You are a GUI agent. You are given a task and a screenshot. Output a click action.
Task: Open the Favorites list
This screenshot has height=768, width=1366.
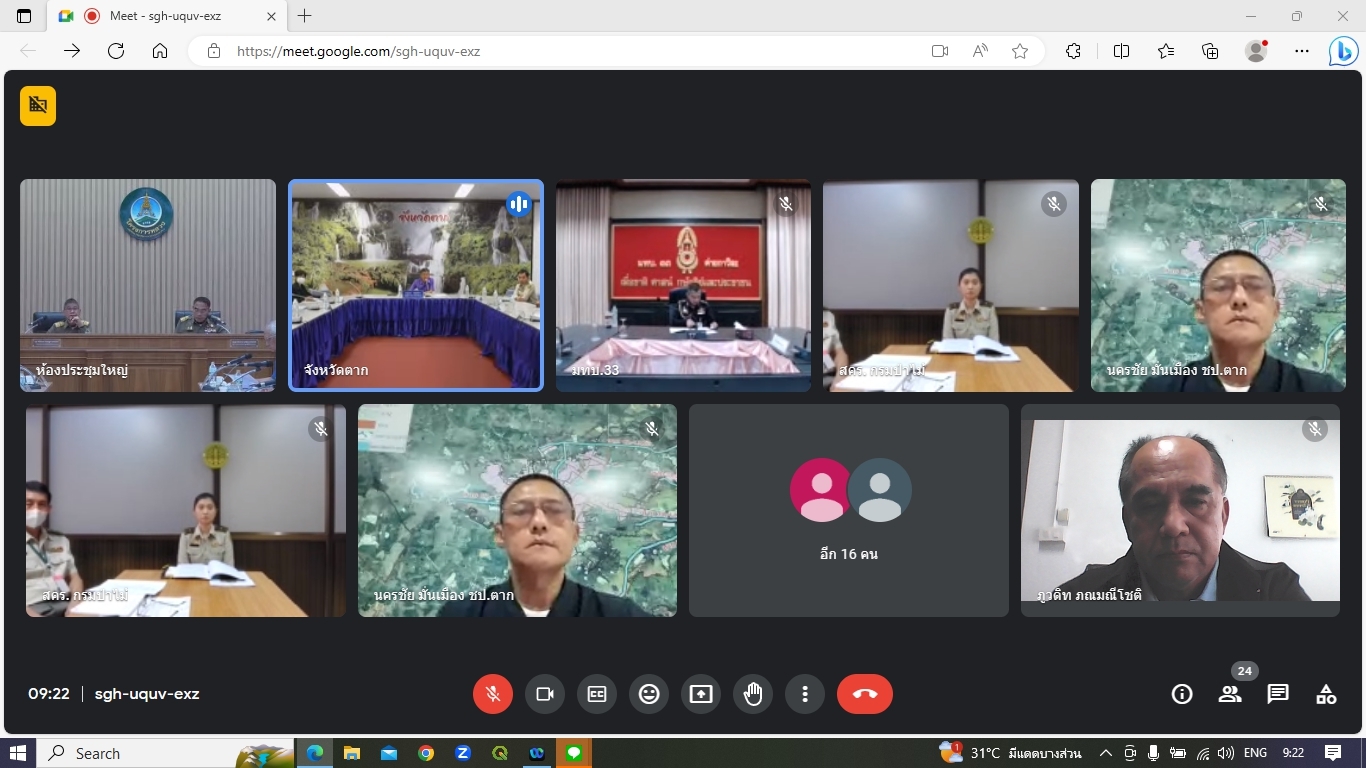click(1166, 51)
